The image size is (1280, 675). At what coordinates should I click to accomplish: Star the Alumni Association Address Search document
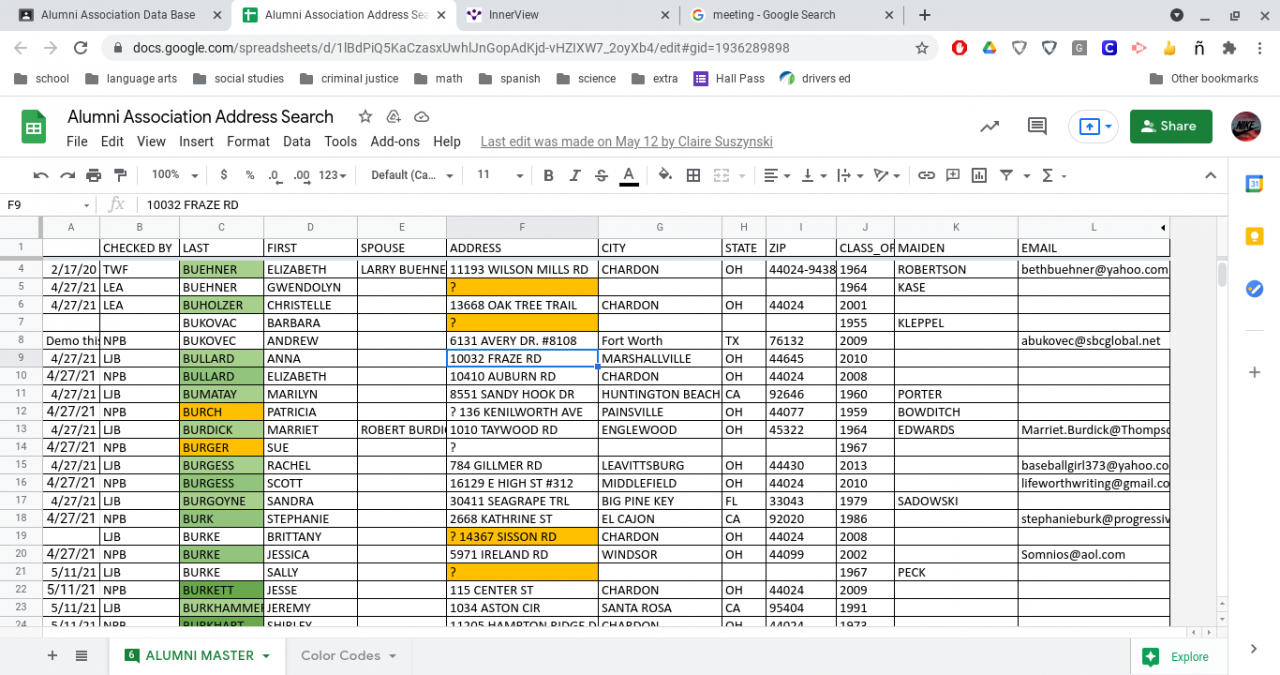[x=365, y=117]
